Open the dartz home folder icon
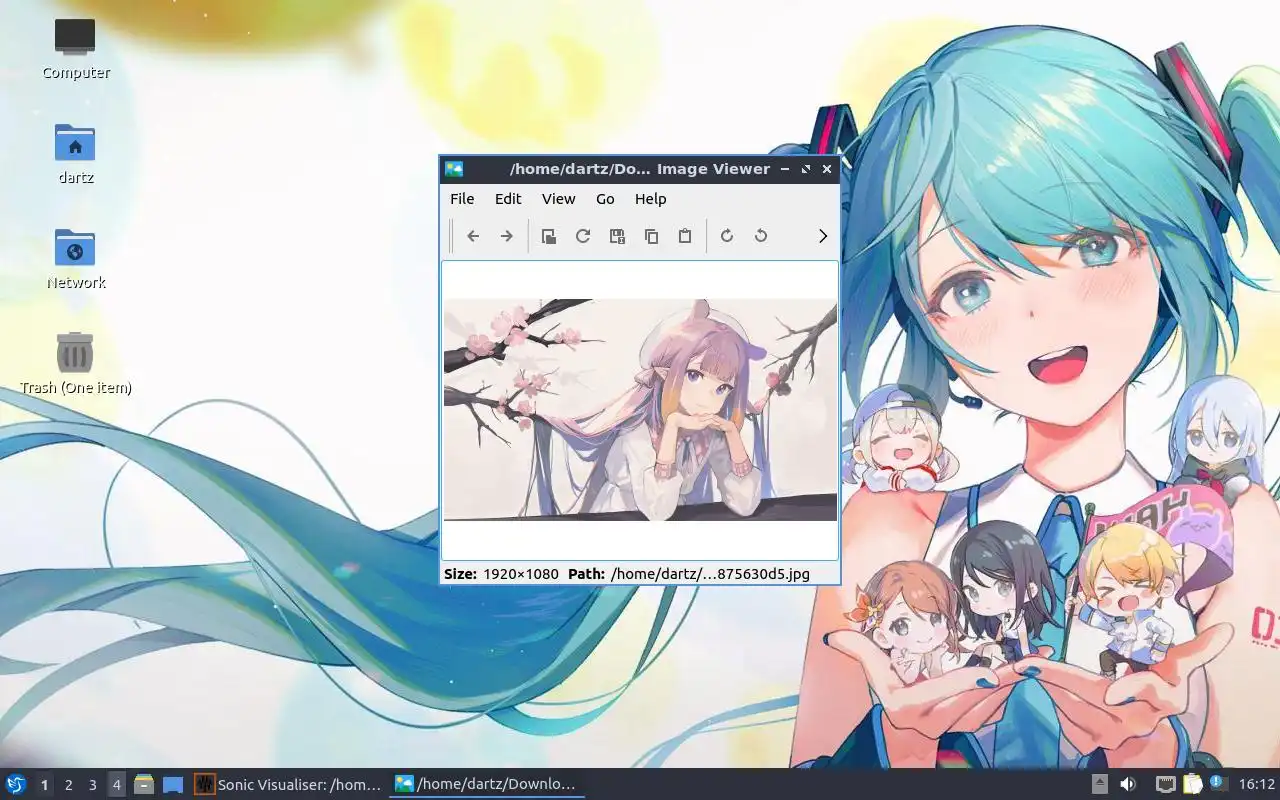 pos(75,153)
